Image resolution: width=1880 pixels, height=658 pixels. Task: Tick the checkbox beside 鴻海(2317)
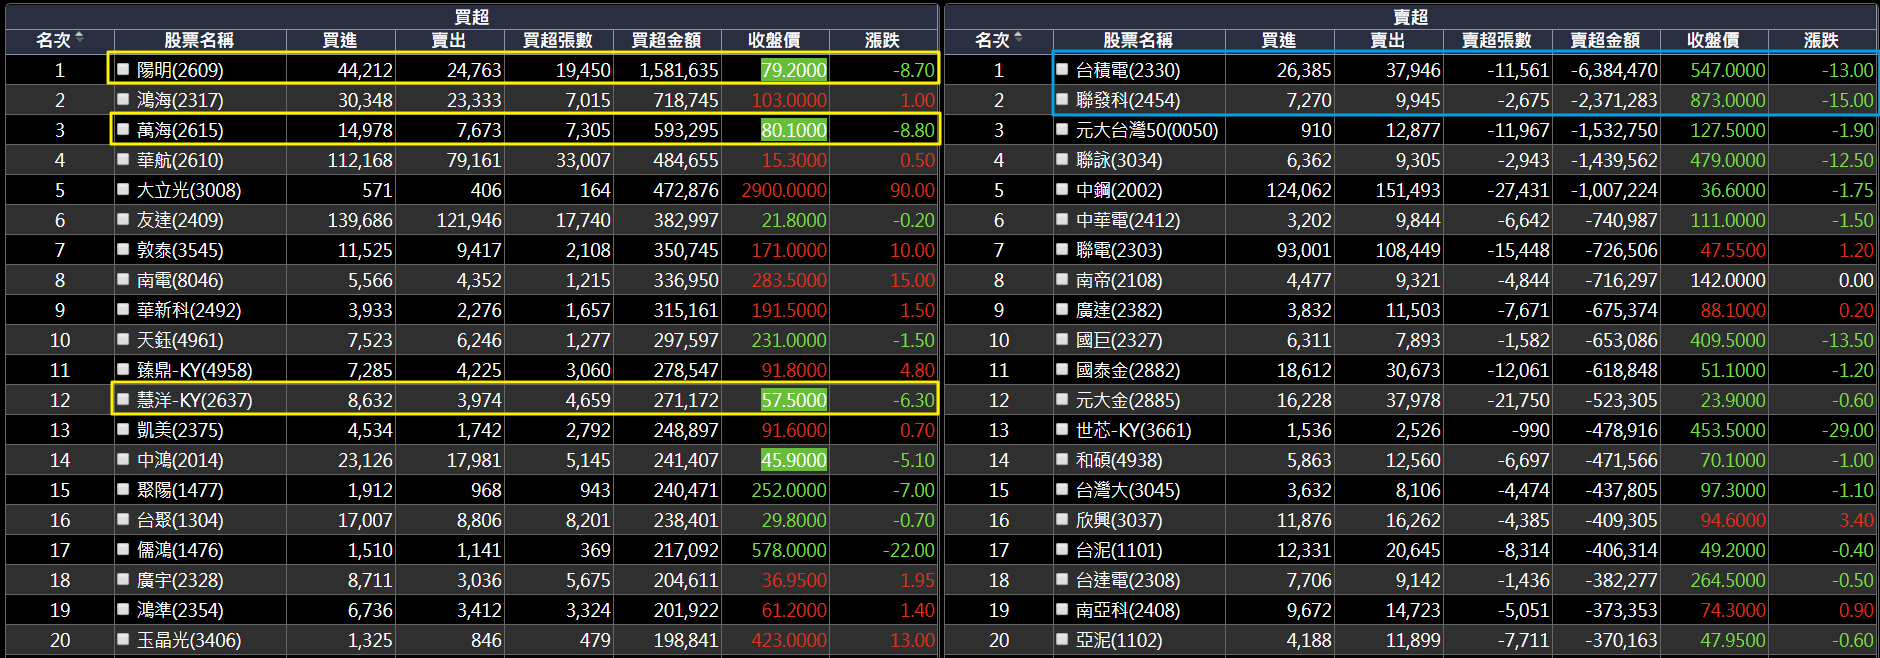123,100
